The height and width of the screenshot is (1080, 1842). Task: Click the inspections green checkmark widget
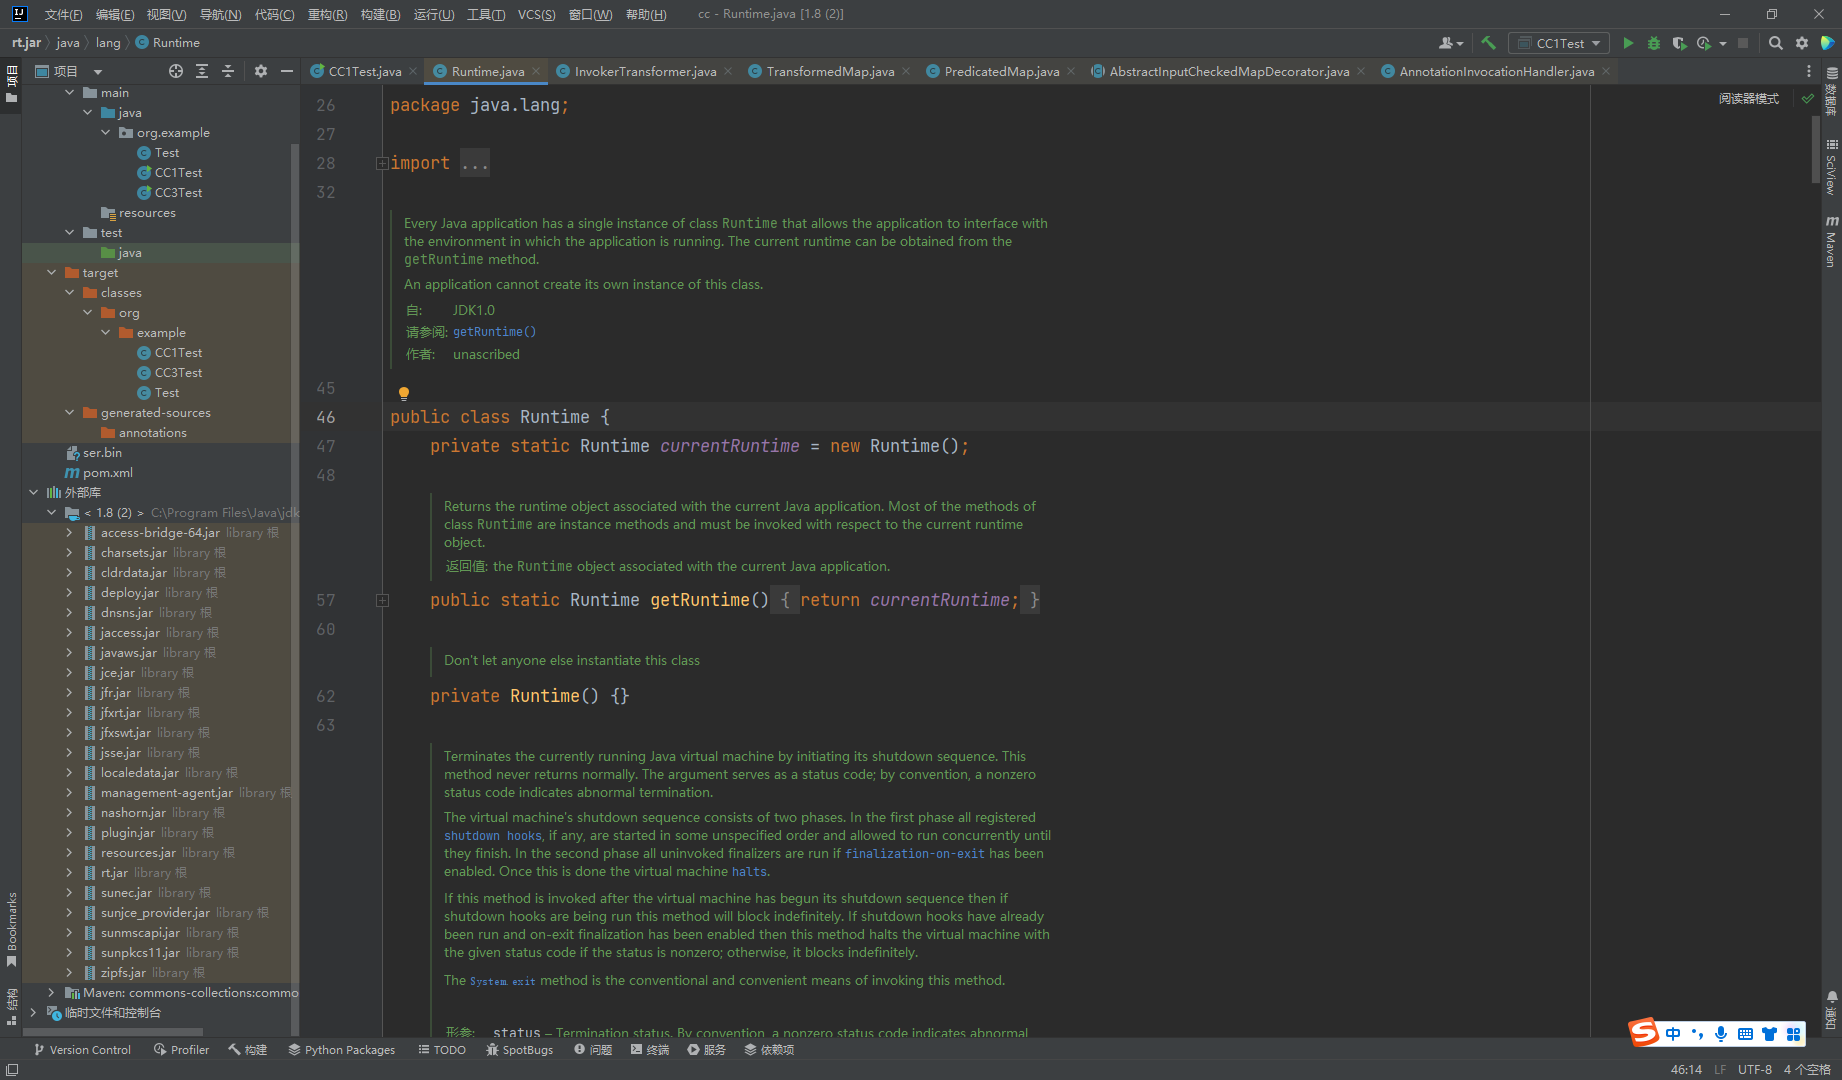click(1808, 98)
